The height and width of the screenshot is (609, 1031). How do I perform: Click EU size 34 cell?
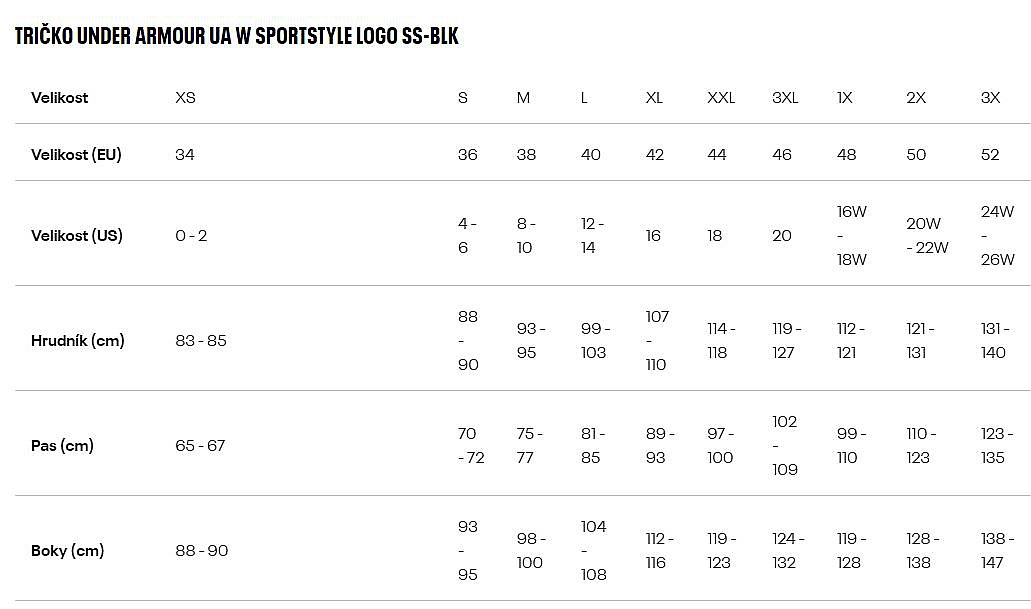coord(185,155)
